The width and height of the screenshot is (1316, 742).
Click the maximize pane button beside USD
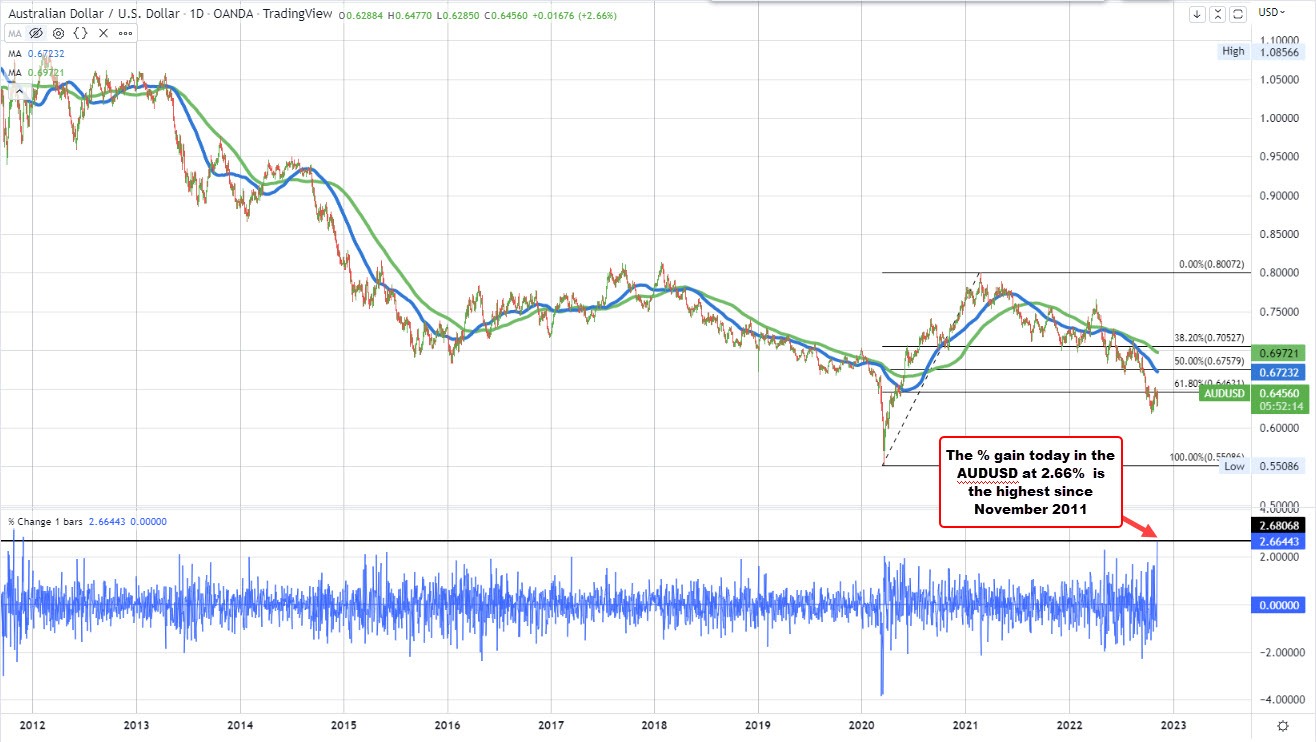click(x=1238, y=14)
